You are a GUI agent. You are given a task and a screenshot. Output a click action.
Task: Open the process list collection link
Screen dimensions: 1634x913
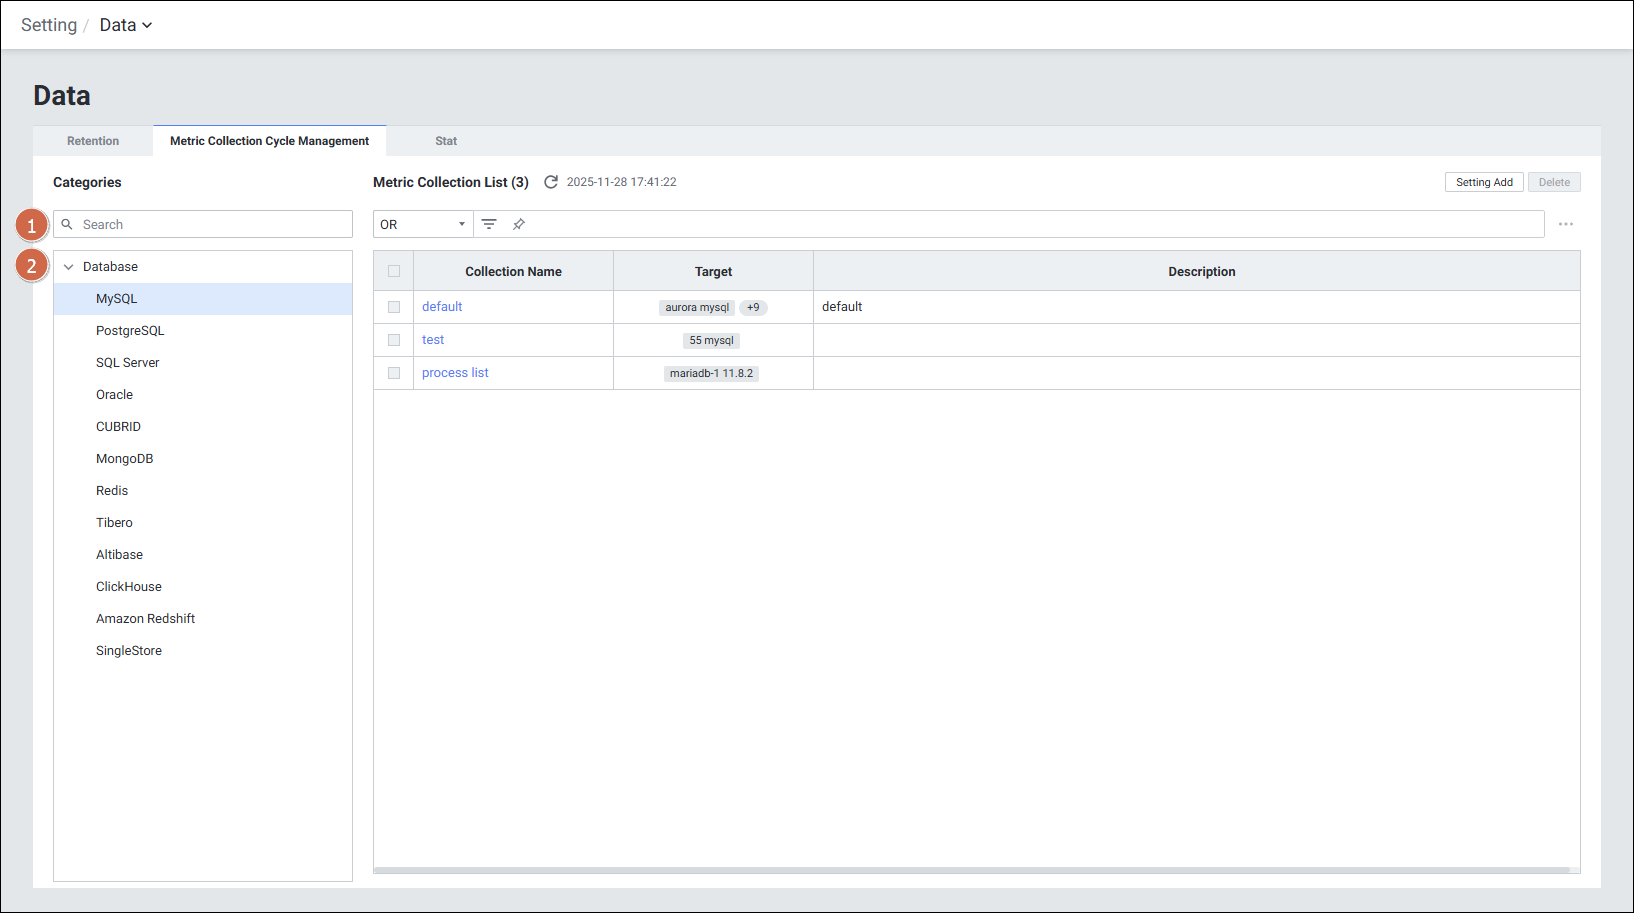455,373
